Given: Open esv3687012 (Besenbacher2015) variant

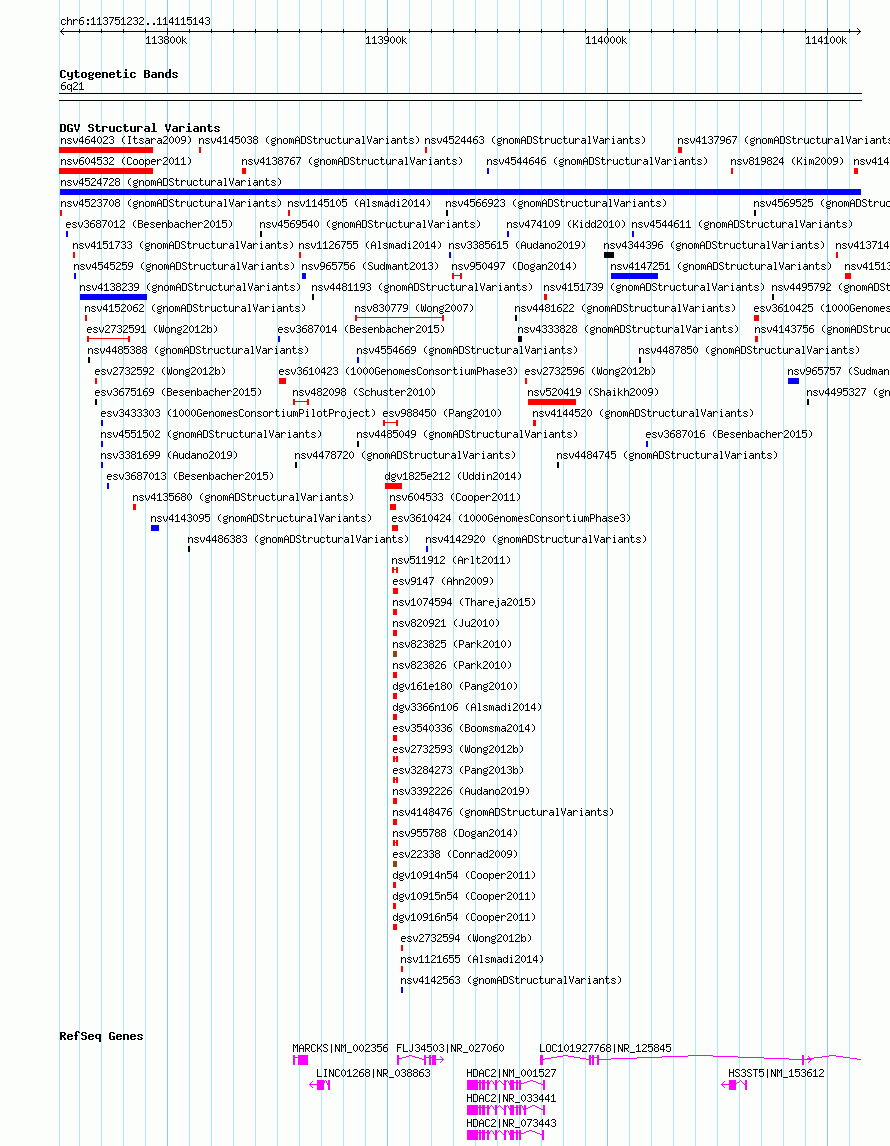Looking at the screenshot, I should (149, 224).
